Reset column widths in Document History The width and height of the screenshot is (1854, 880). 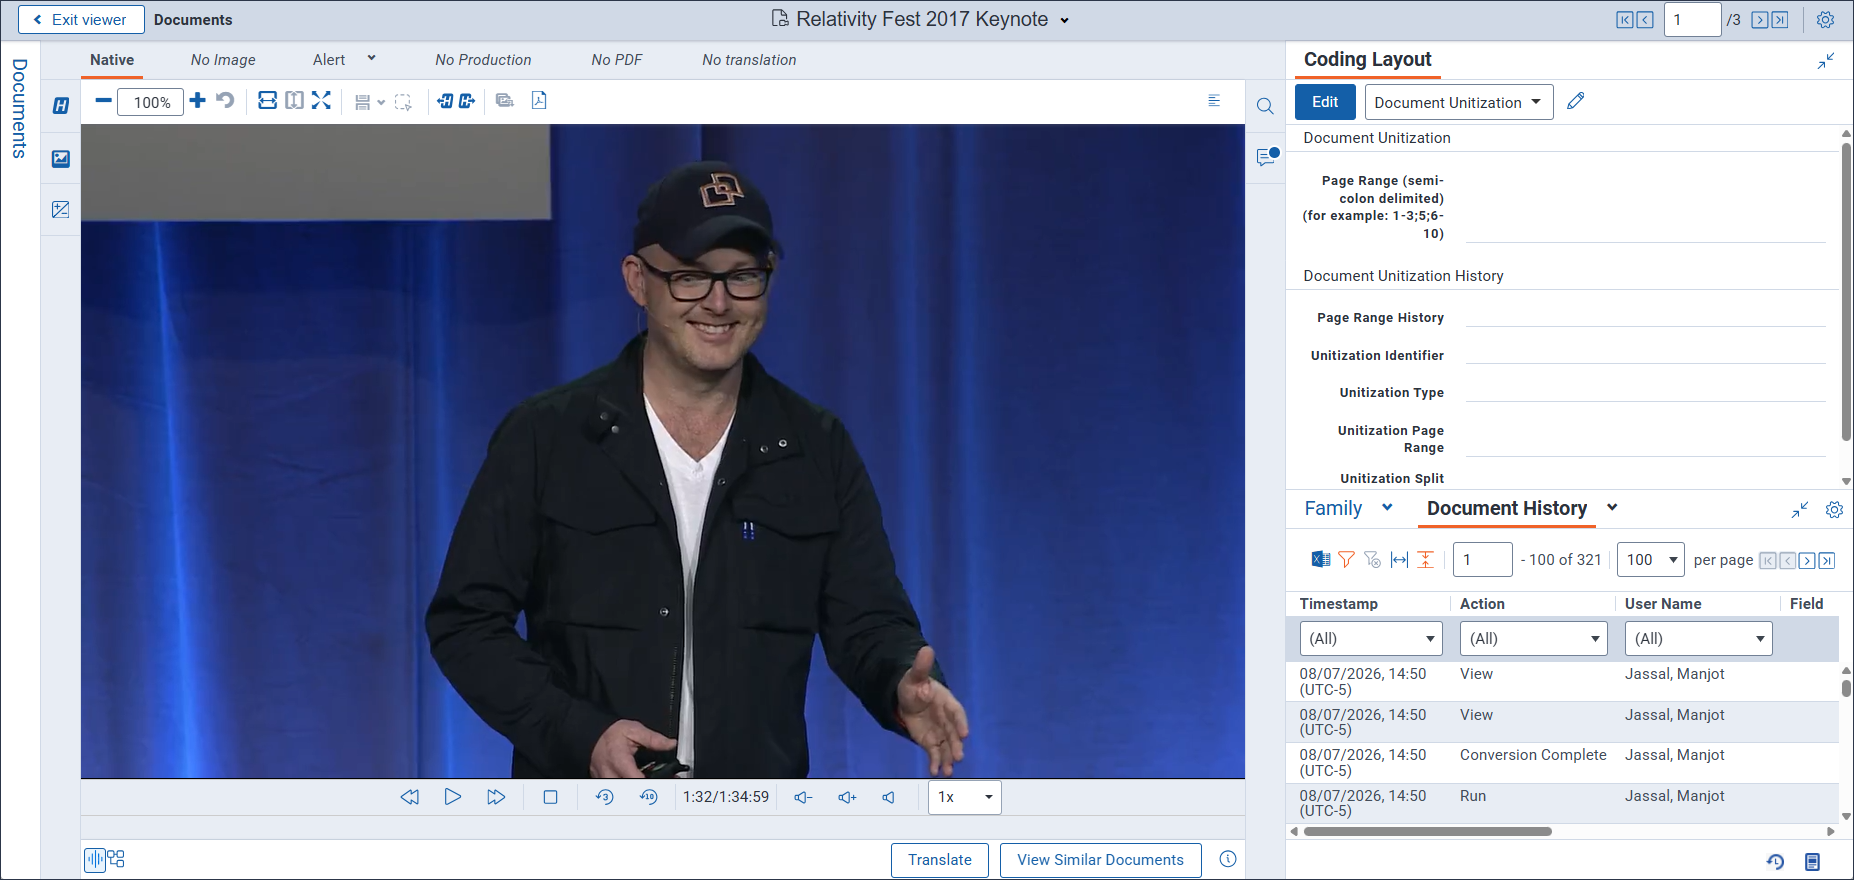click(x=1399, y=559)
